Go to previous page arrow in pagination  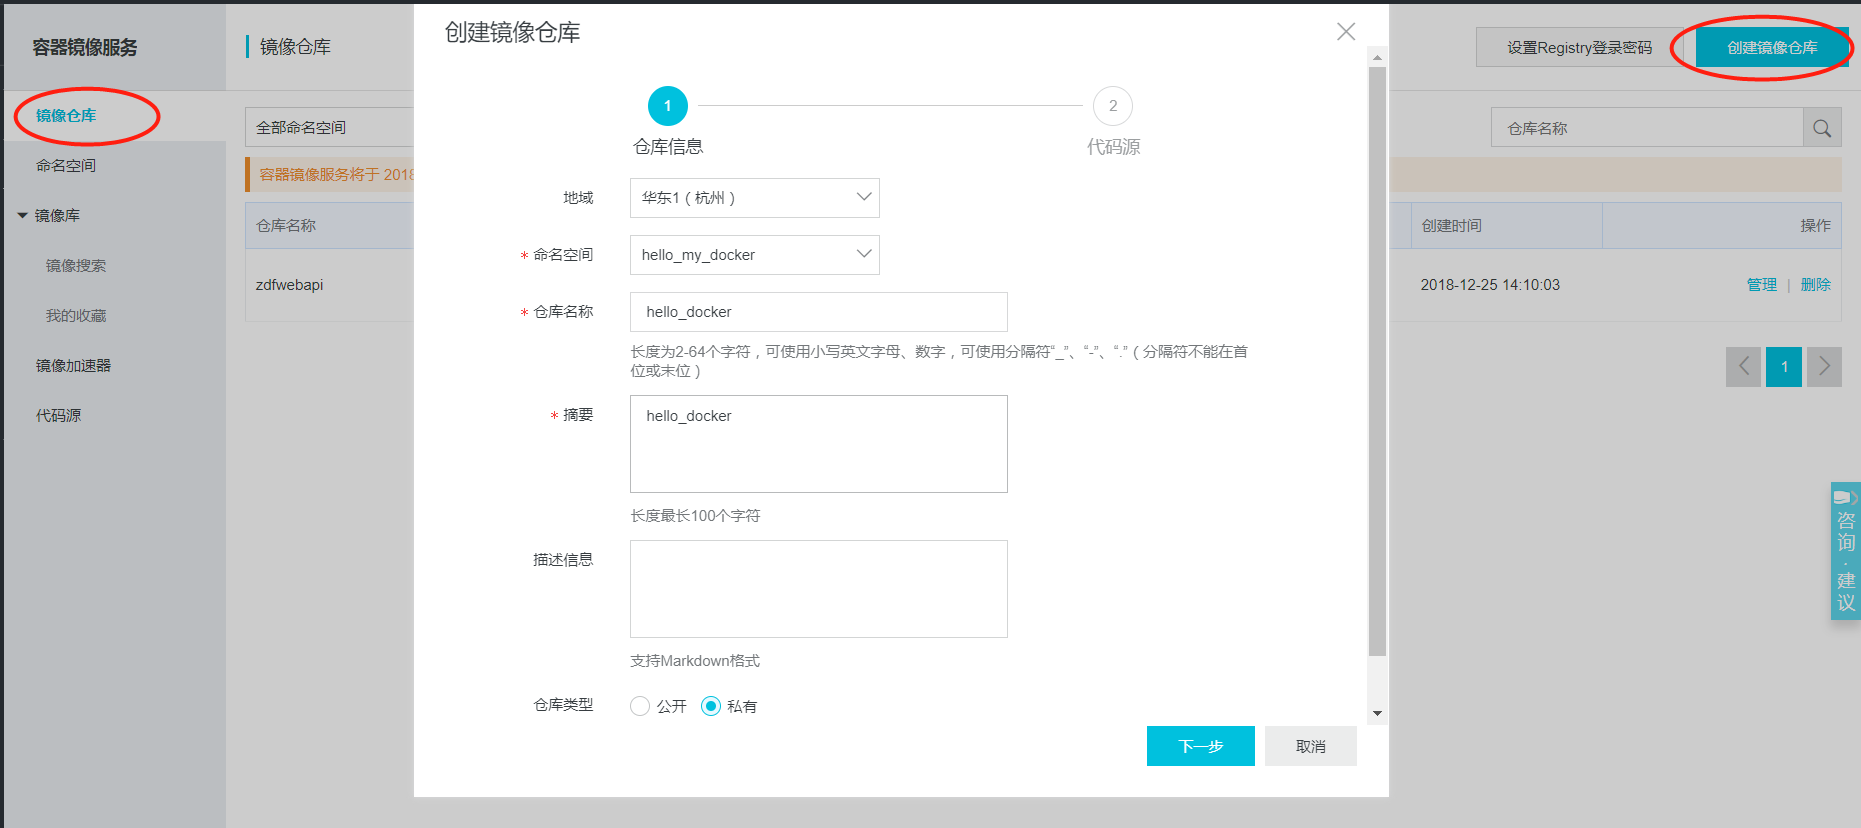coord(1743,367)
